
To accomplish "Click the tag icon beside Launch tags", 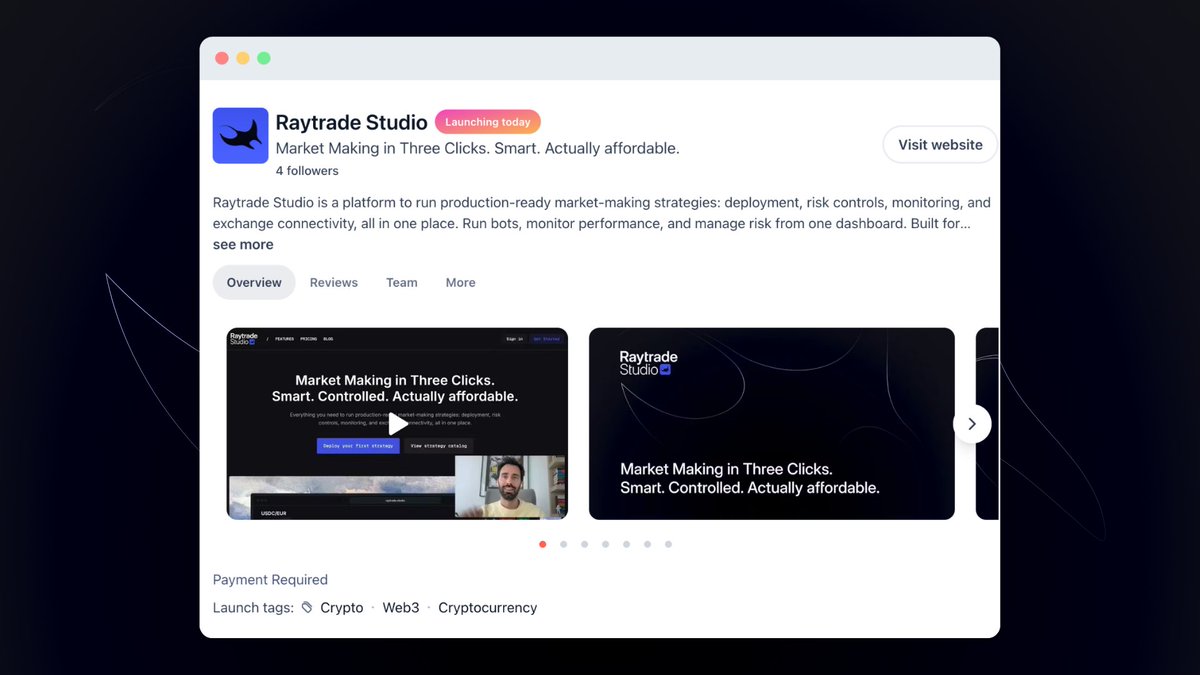I will click(x=306, y=607).
